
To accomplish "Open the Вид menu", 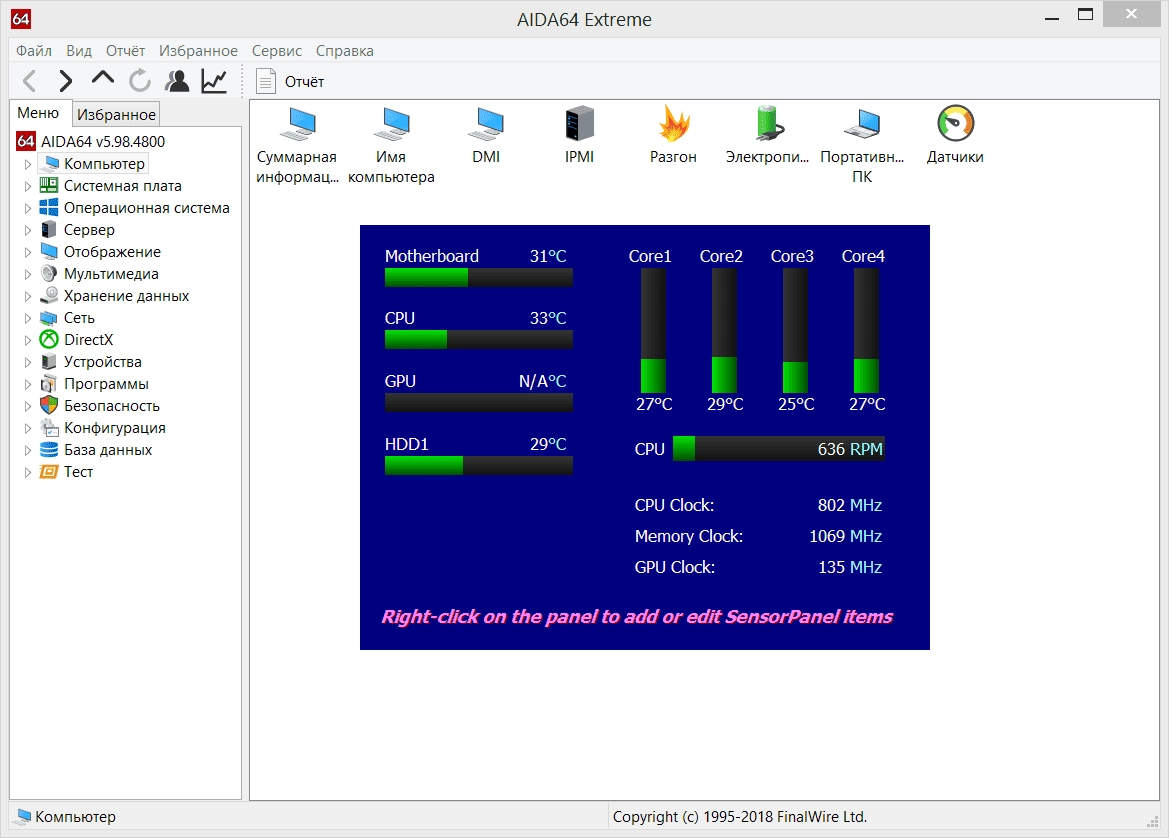I will (x=79, y=51).
